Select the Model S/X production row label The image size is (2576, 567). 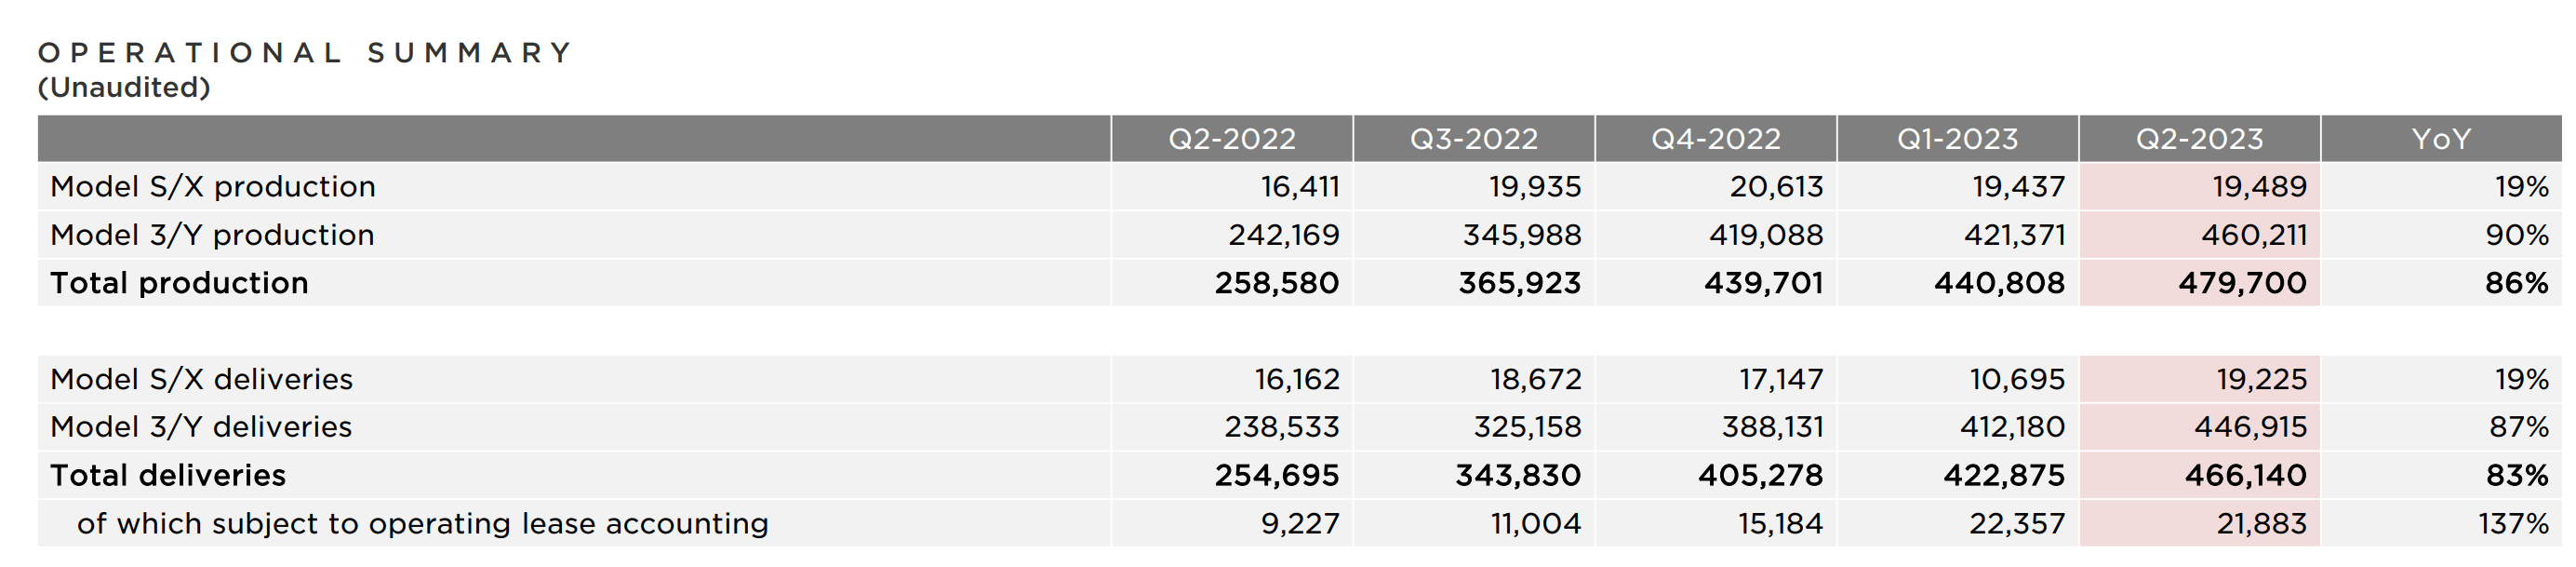click(x=213, y=187)
